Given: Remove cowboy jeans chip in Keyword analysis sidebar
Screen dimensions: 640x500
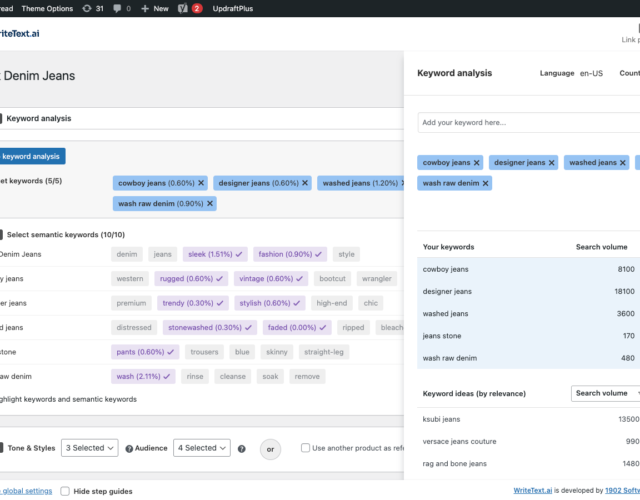Looking at the screenshot, I should [x=476, y=162].
